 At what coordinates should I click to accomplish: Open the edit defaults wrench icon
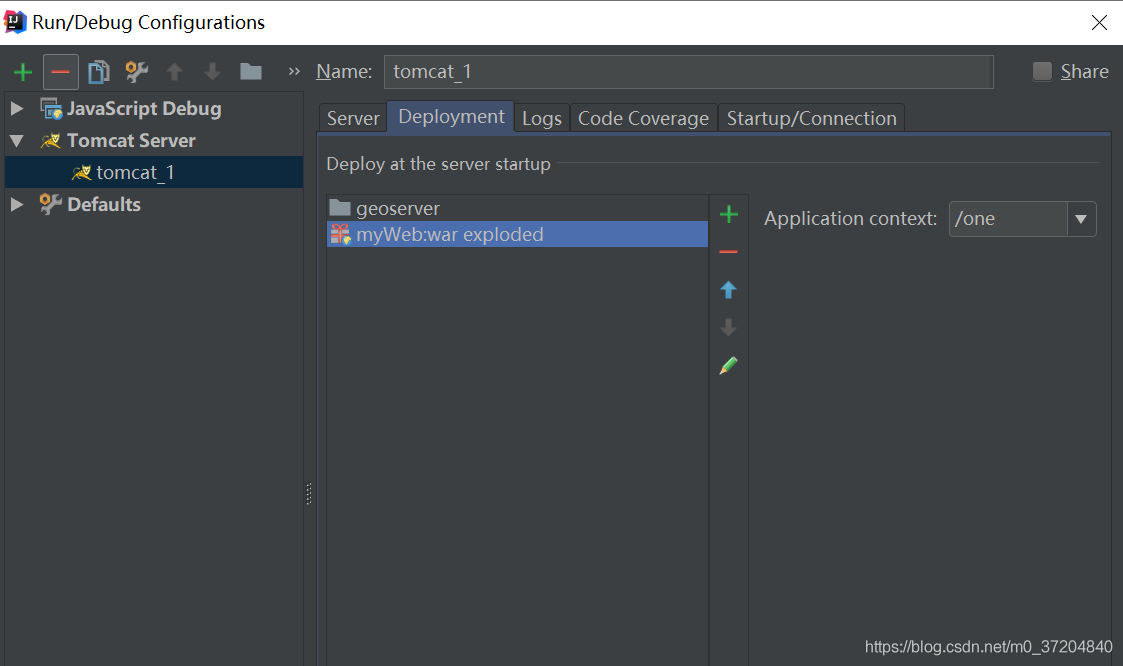pyautogui.click(x=136, y=72)
